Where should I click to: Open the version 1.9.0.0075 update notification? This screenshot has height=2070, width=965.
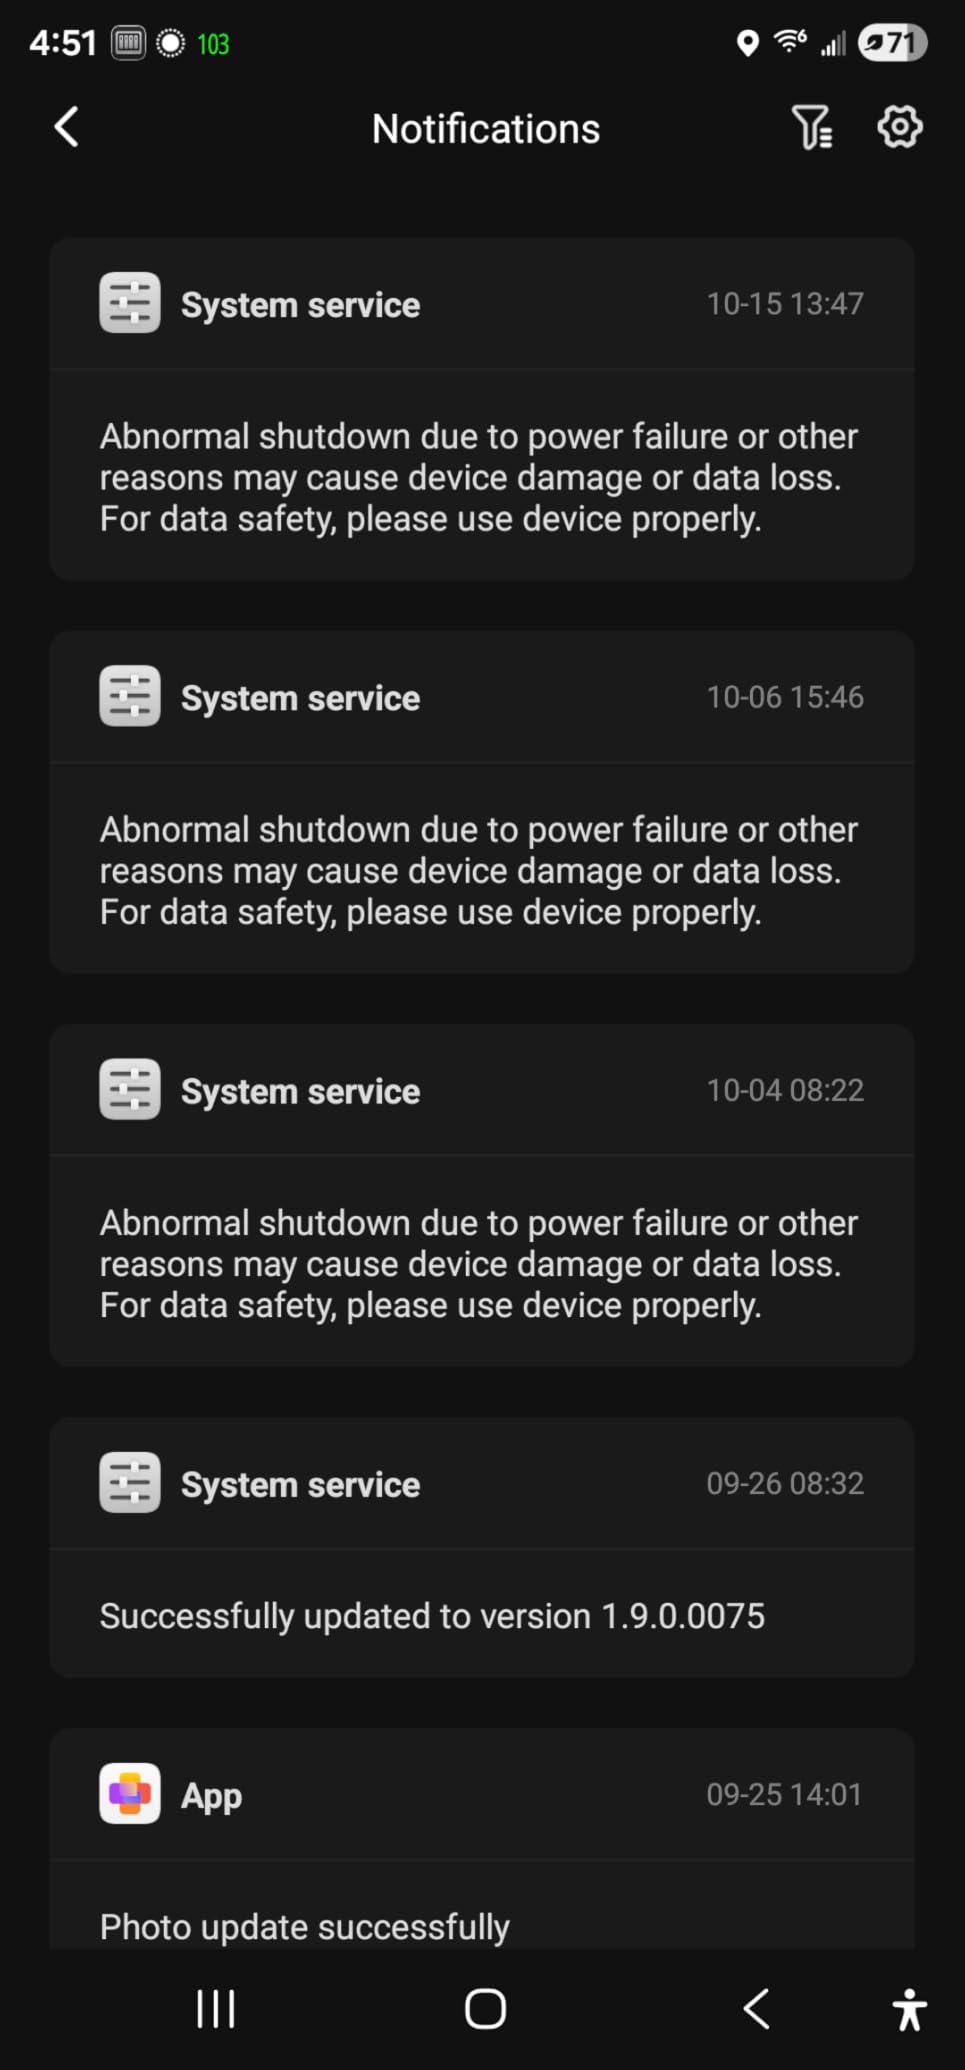click(482, 1614)
